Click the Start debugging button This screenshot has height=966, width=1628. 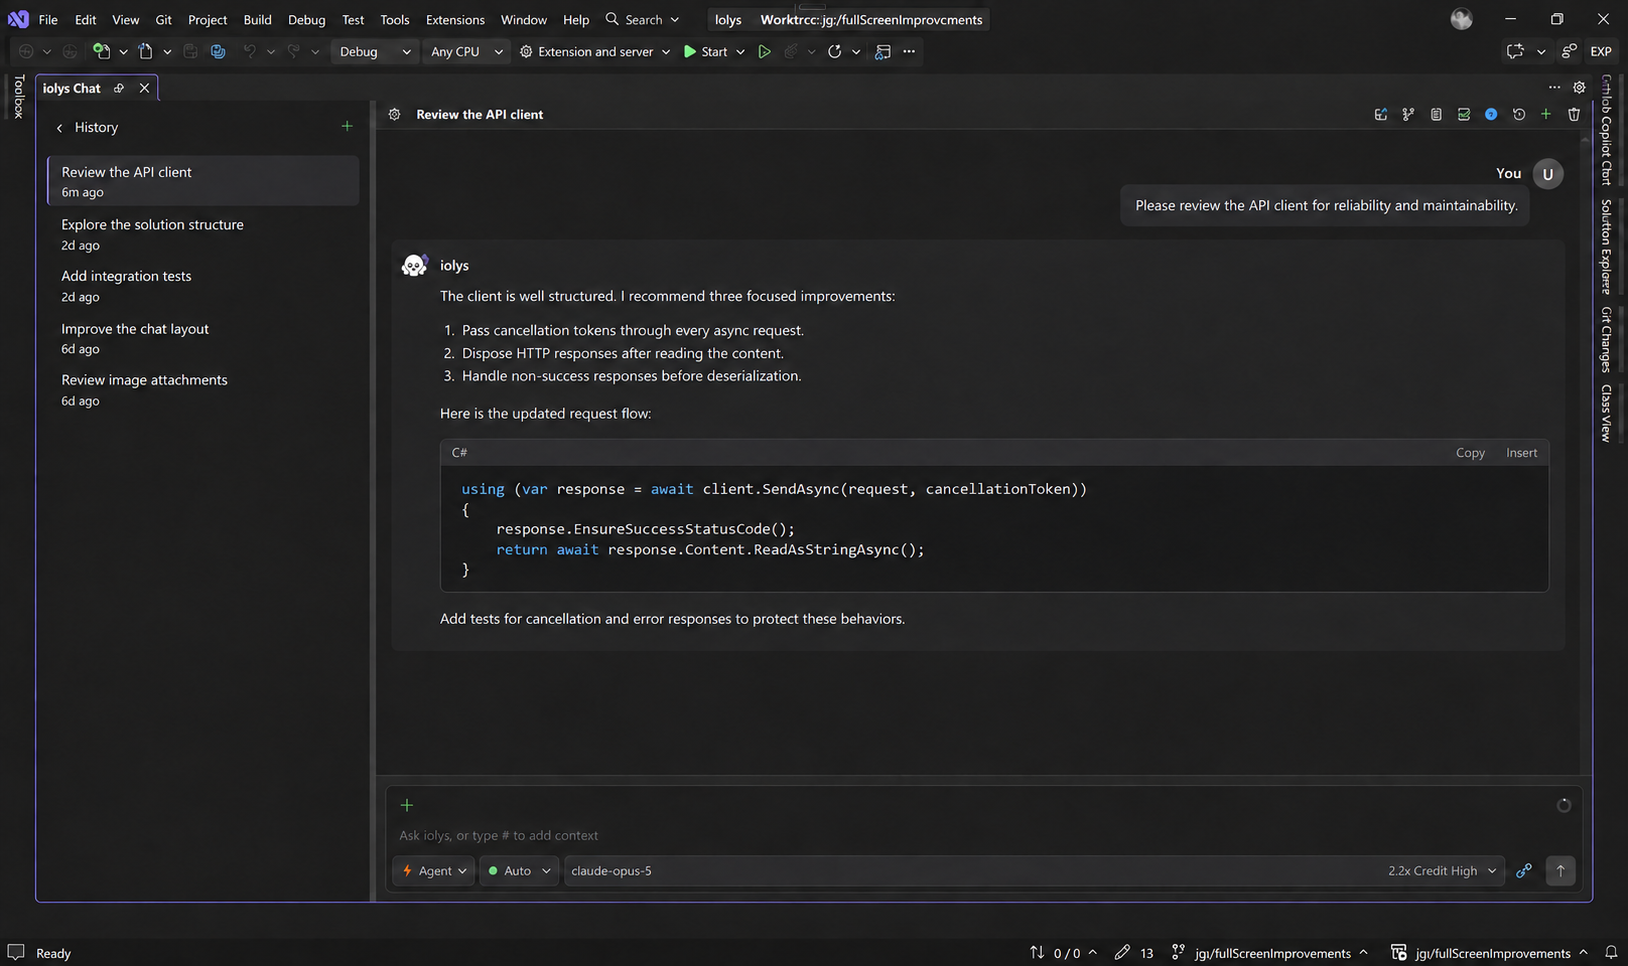(706, 52)
